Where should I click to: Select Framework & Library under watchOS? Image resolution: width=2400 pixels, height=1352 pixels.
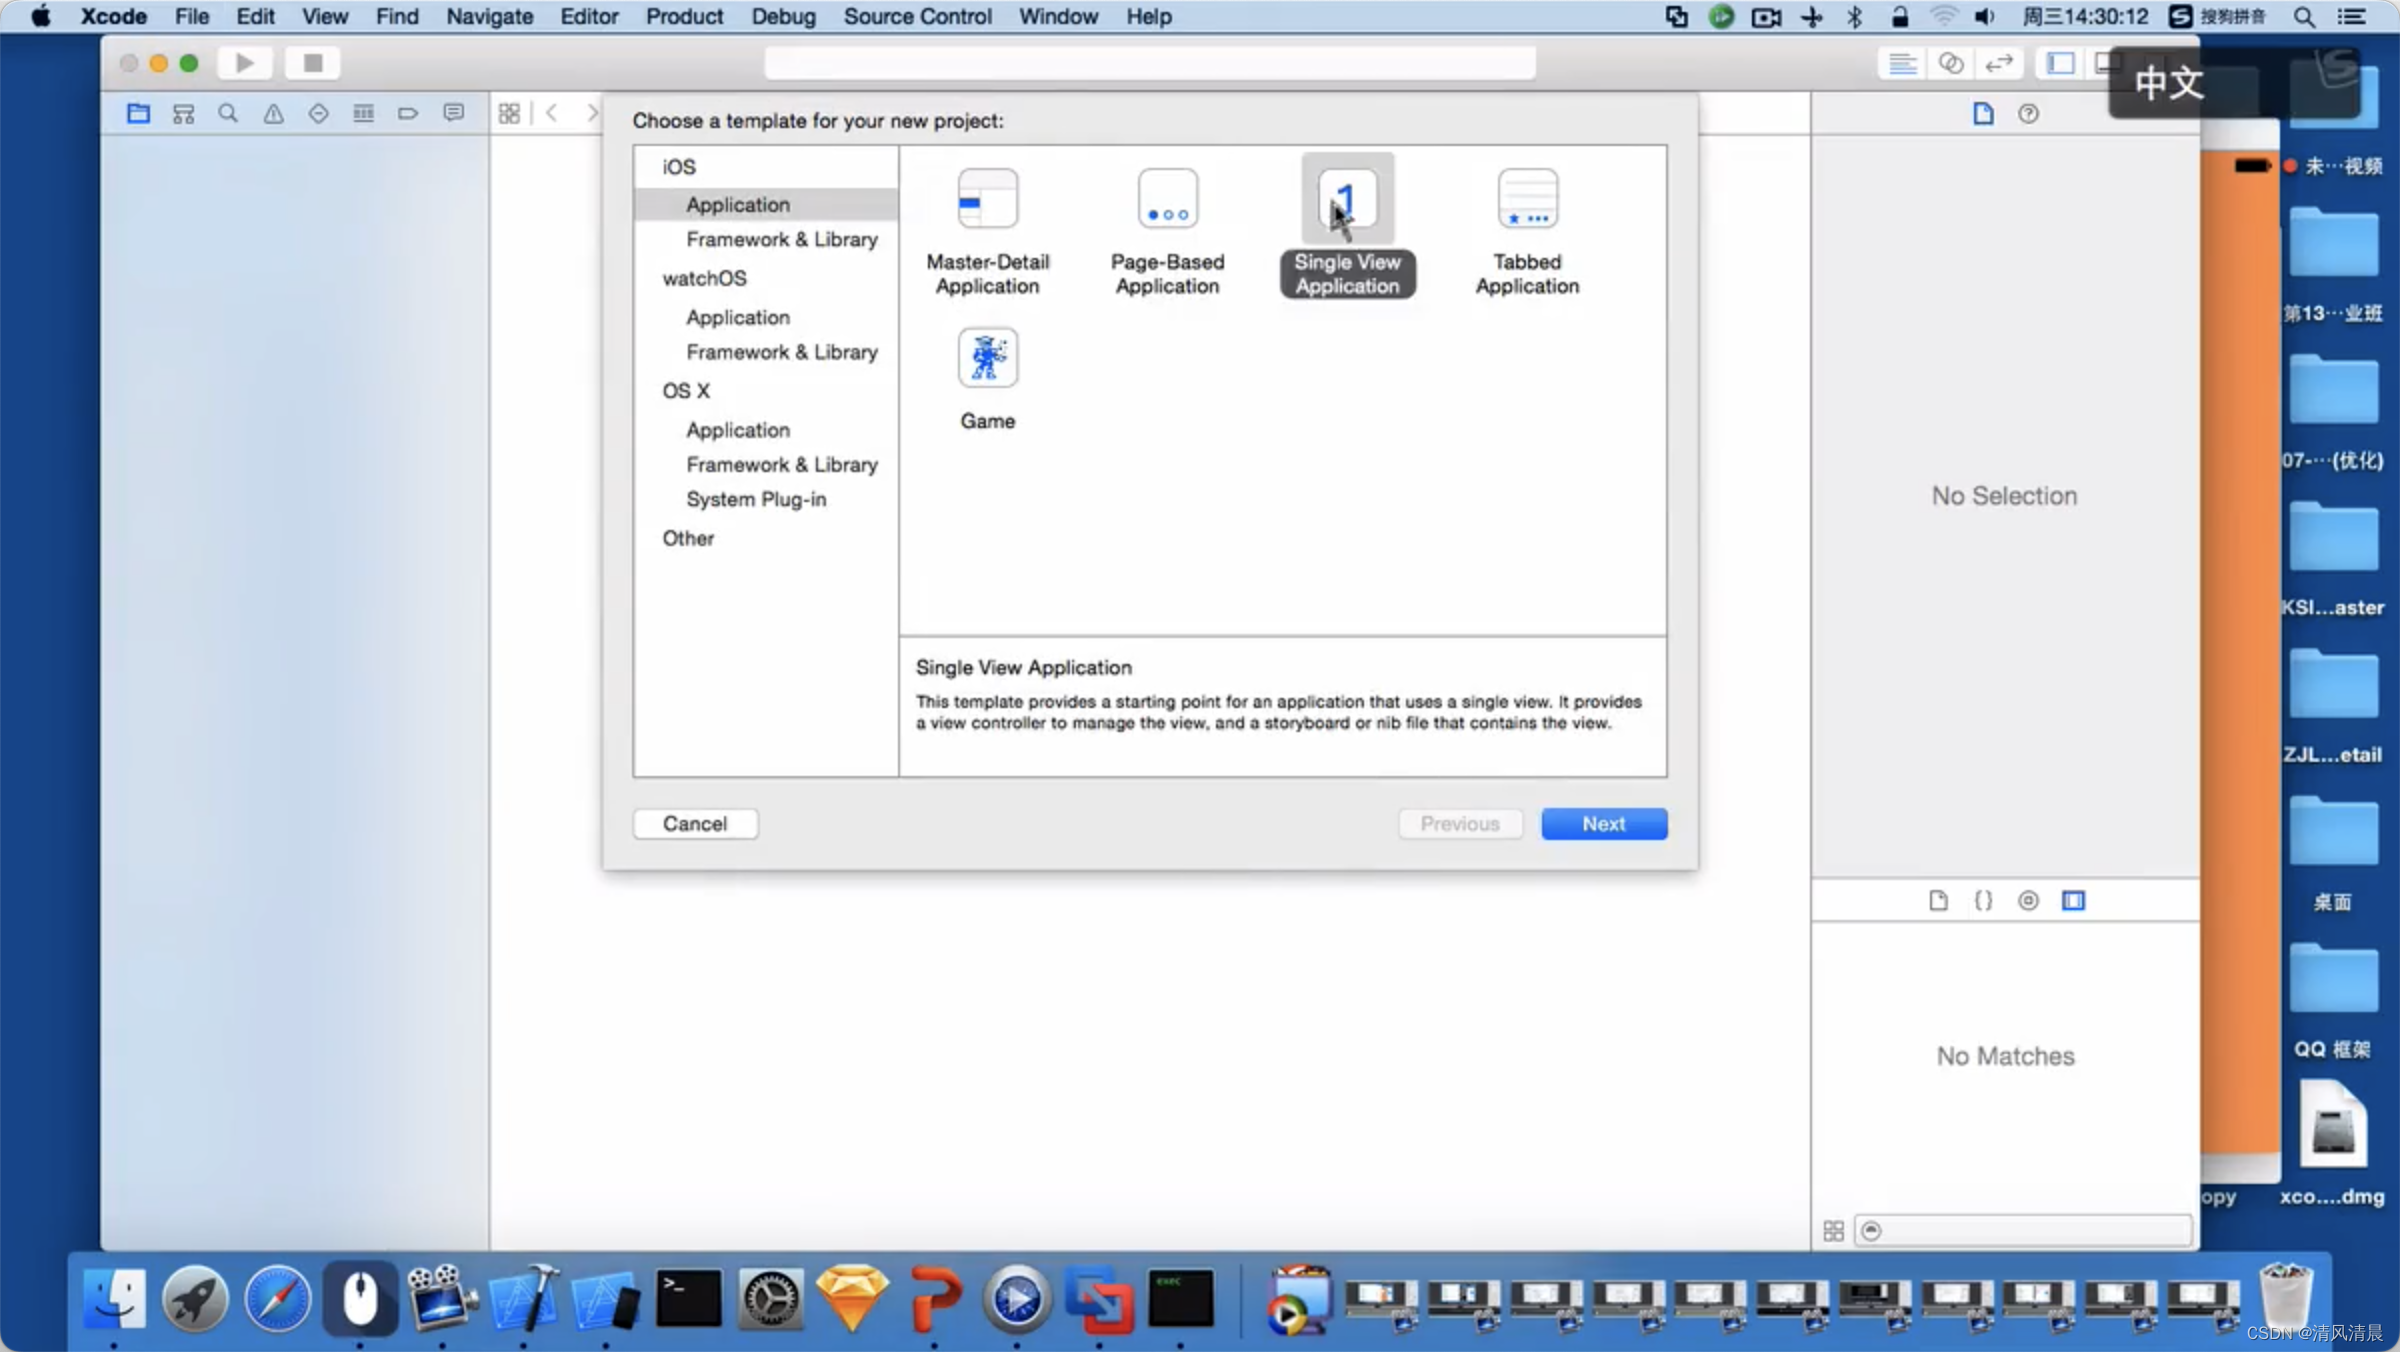(x=781, y=352)
